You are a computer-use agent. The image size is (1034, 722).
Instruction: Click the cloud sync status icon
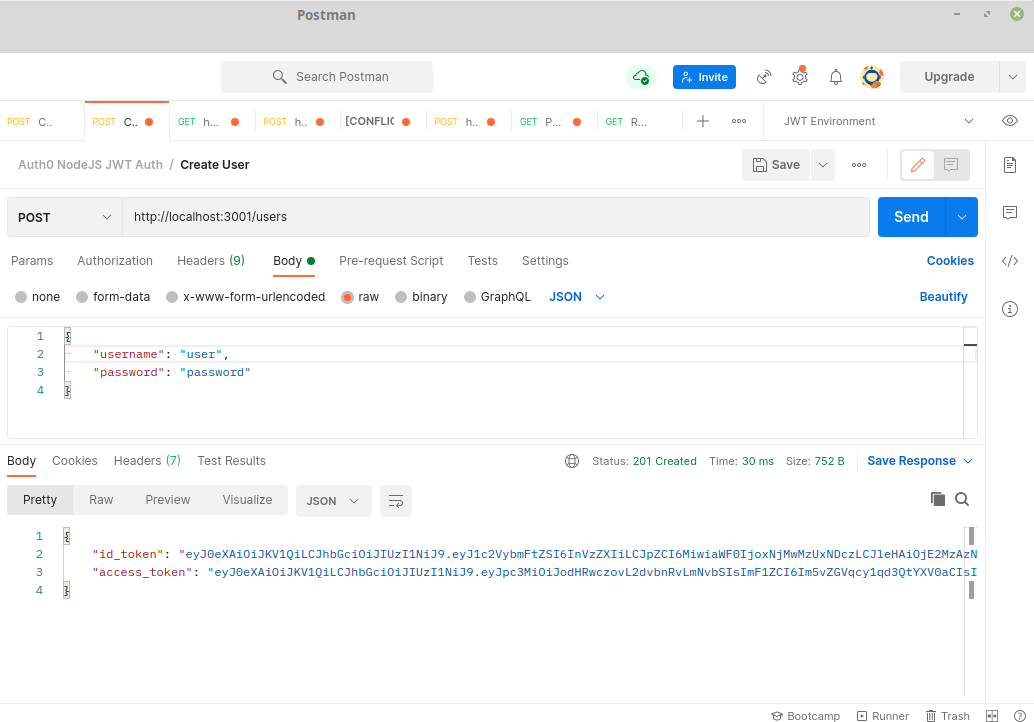point(640,77)
